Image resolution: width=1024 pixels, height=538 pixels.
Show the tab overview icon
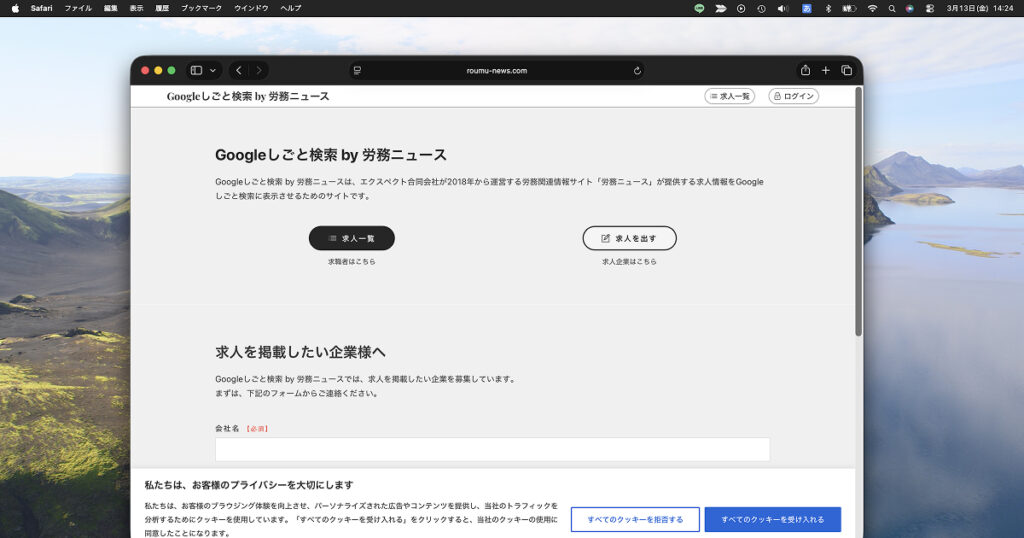[846, 70]
